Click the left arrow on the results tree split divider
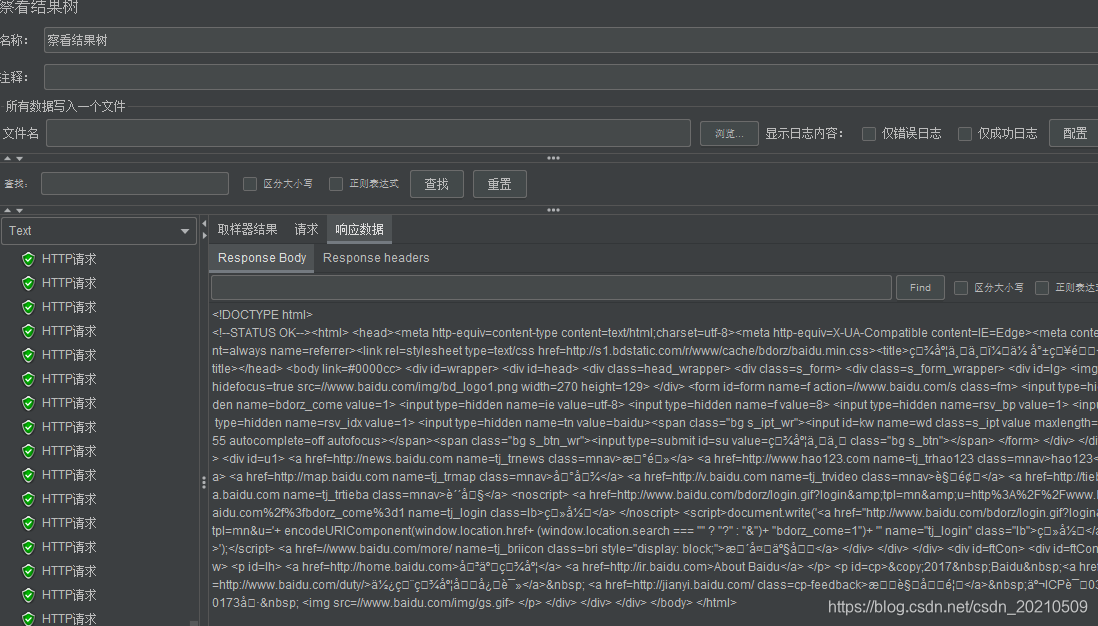Screen dimensions: 1098x626 point(204,224)
